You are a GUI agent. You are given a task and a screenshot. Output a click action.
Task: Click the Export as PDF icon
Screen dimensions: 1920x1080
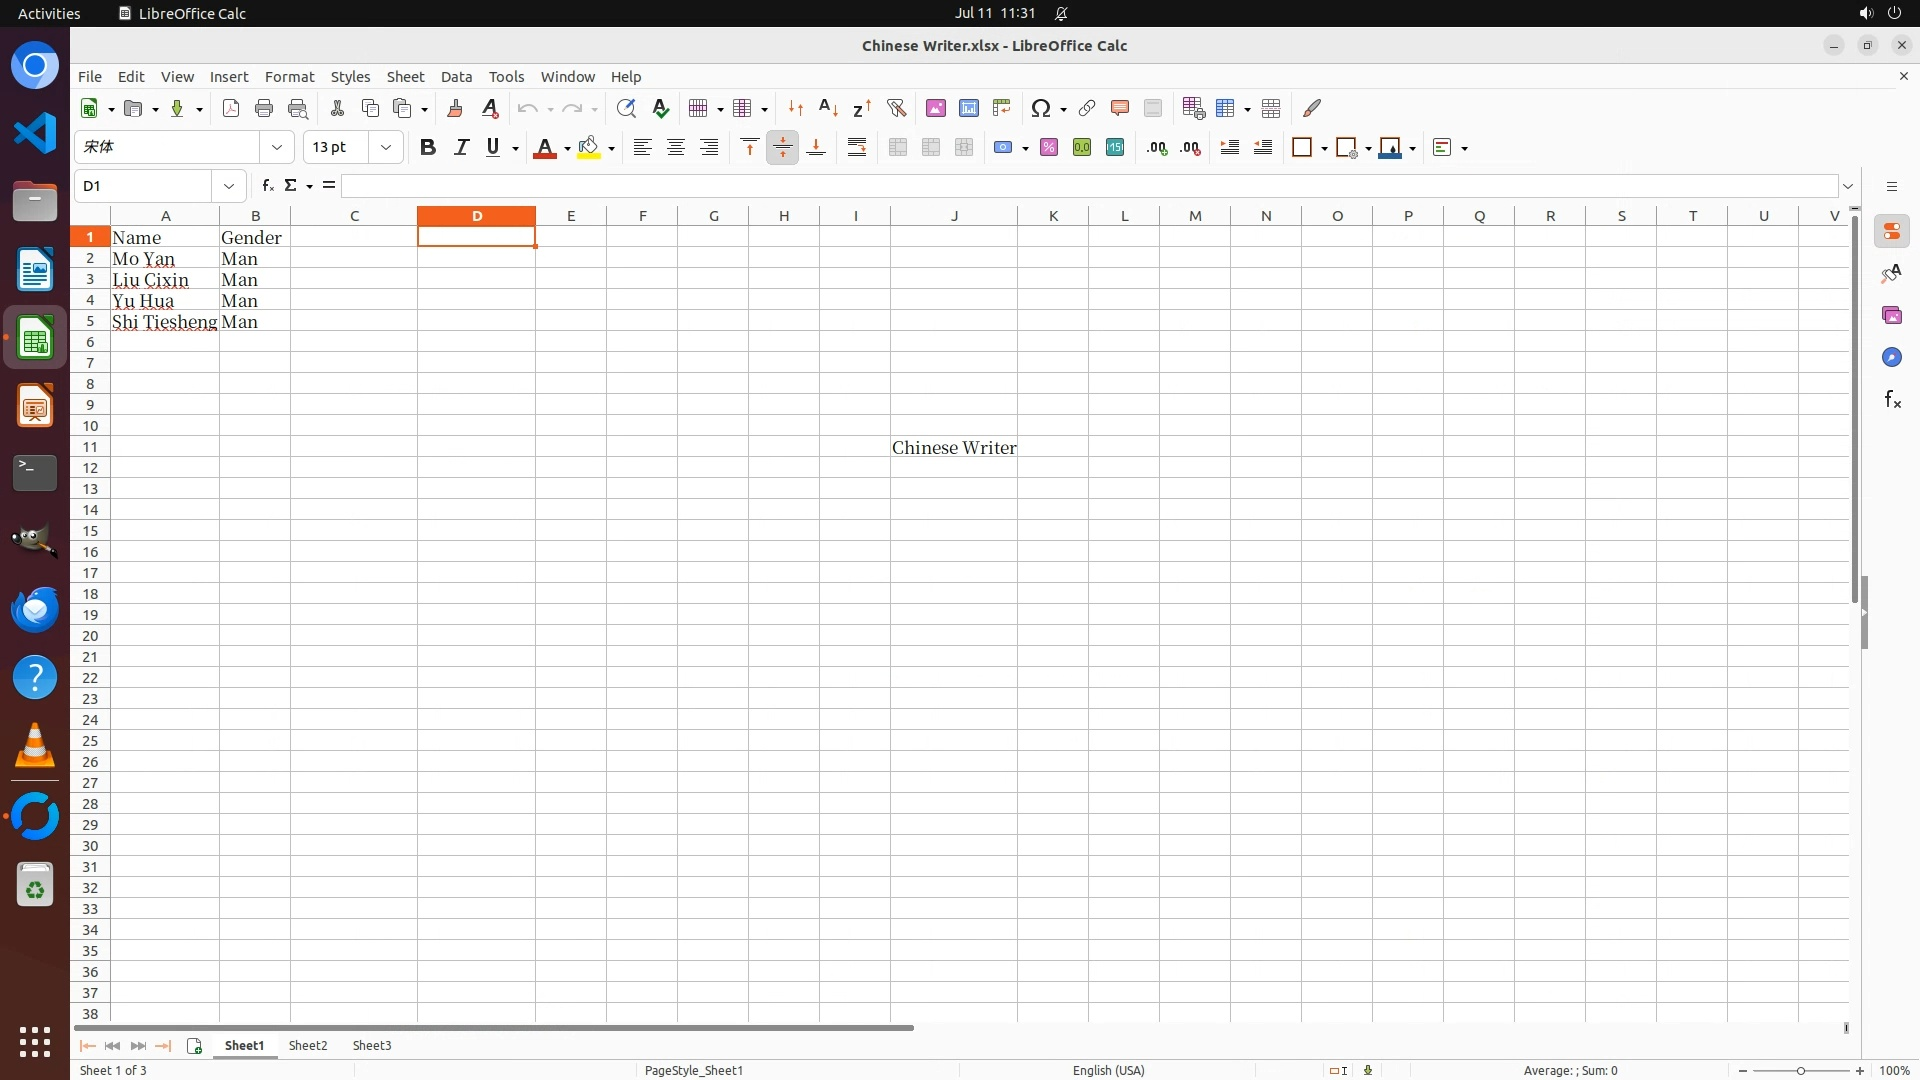tap(231, 108)
